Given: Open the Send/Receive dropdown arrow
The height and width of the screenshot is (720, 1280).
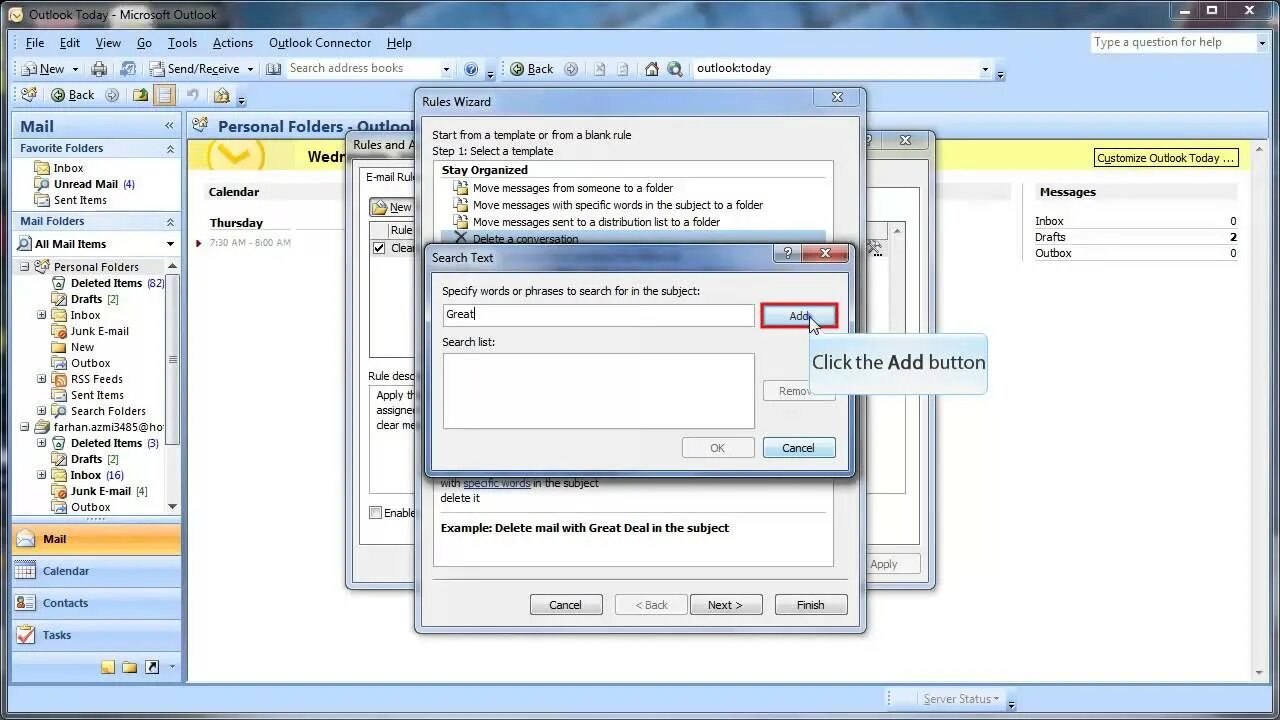Looking at the screenshot, I should (250, 69).
